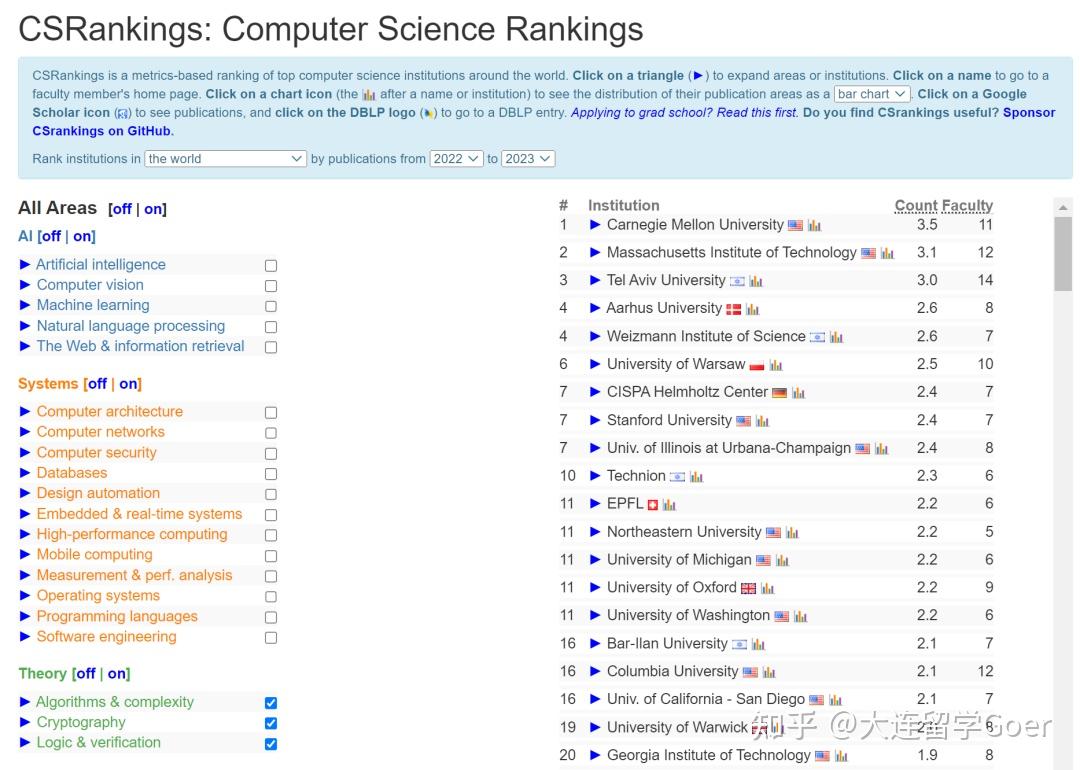Expand the Carnegie Mellon University entry
The image size is (1080, 770).
point(595,225)
